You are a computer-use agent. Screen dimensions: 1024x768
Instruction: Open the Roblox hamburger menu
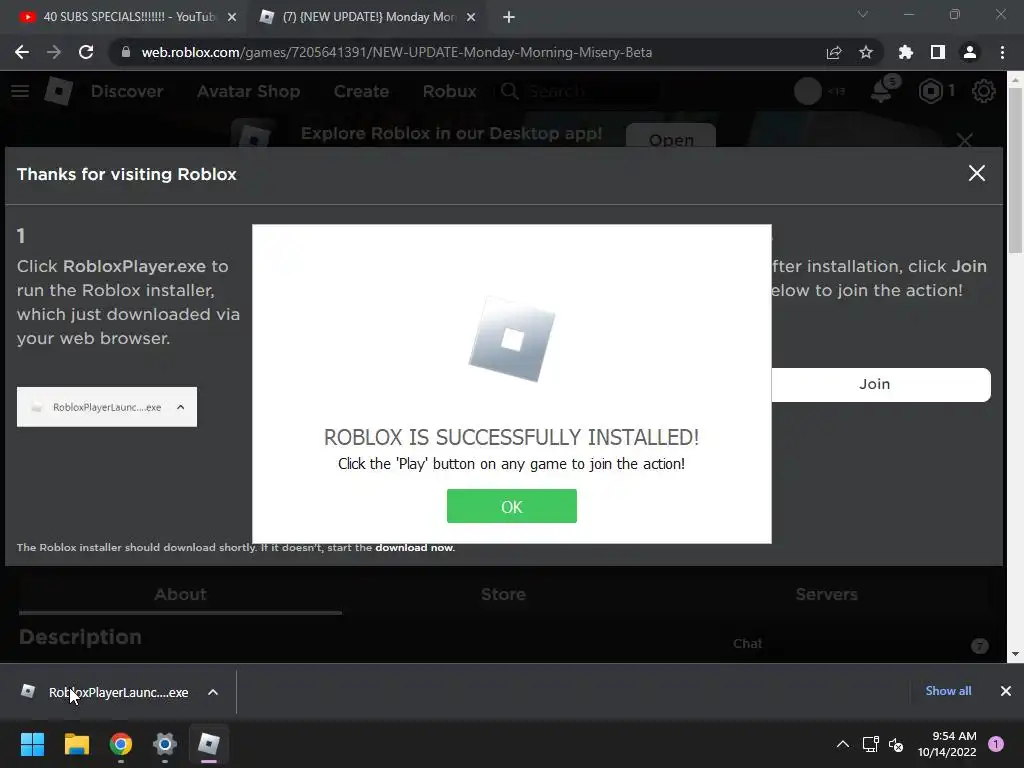coord(20,91)
